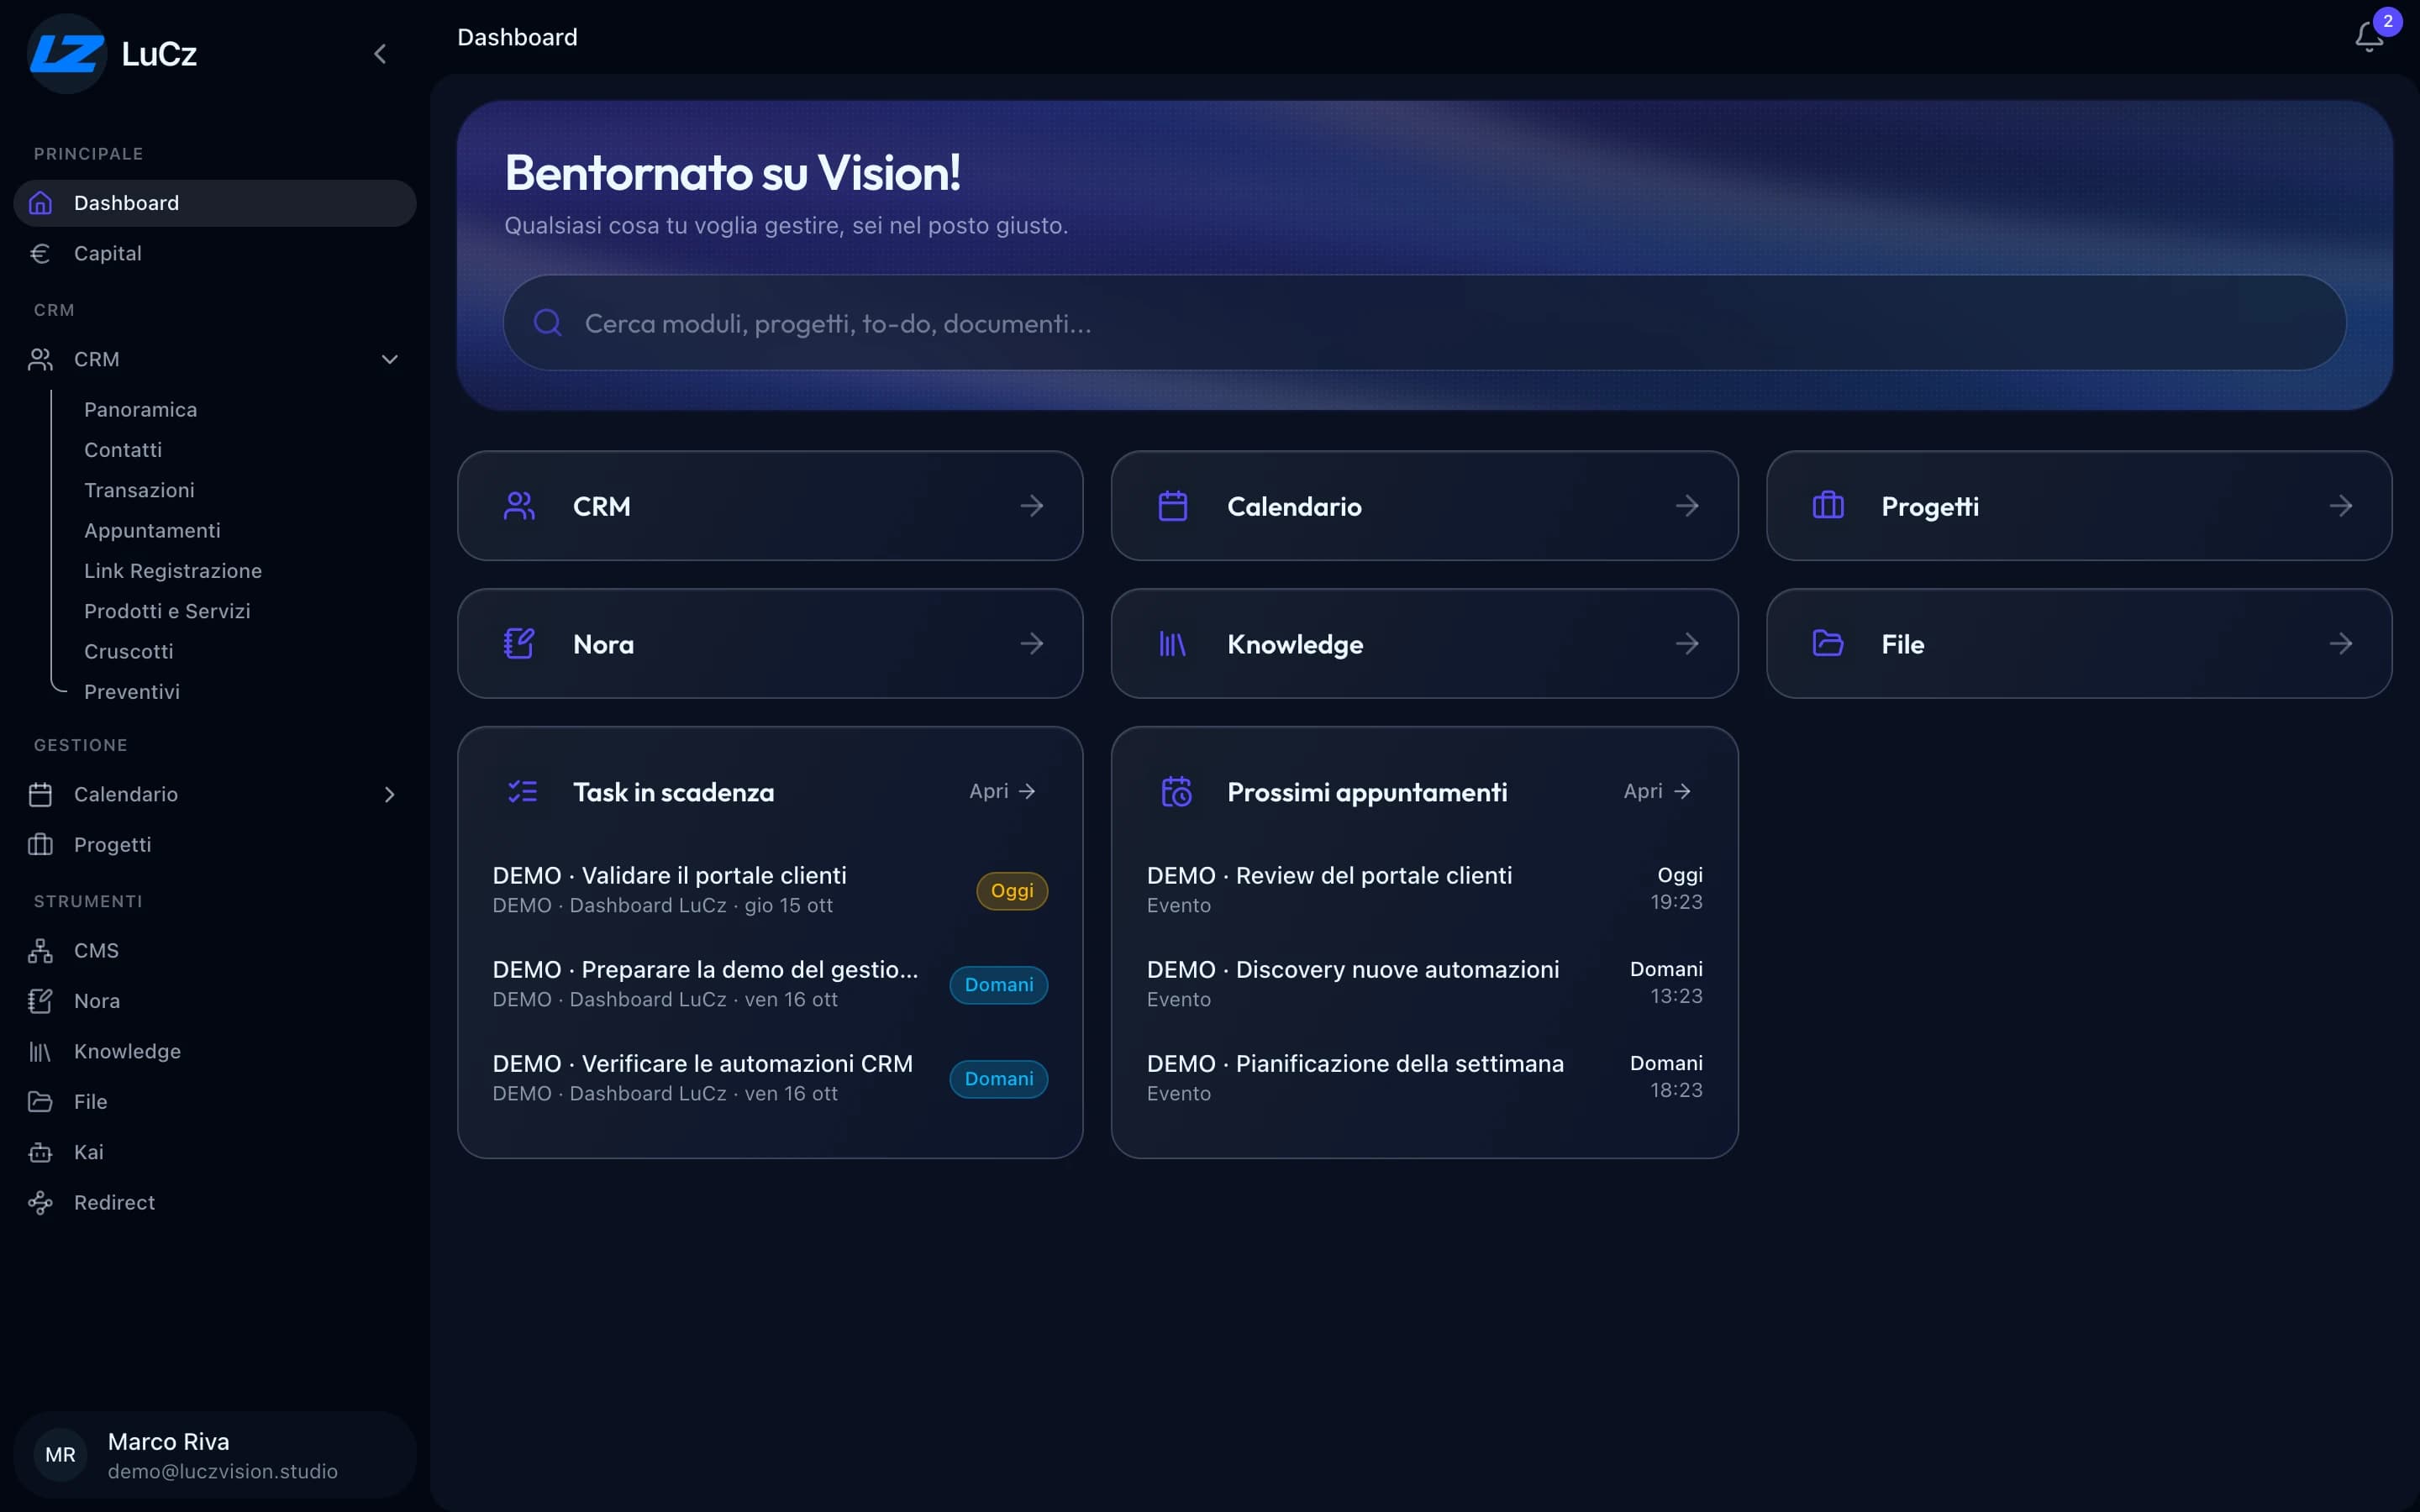Open the Knowledge dashboard card
The height and width of the screenshot is (1512, 2420).
tap(1424, 643)
